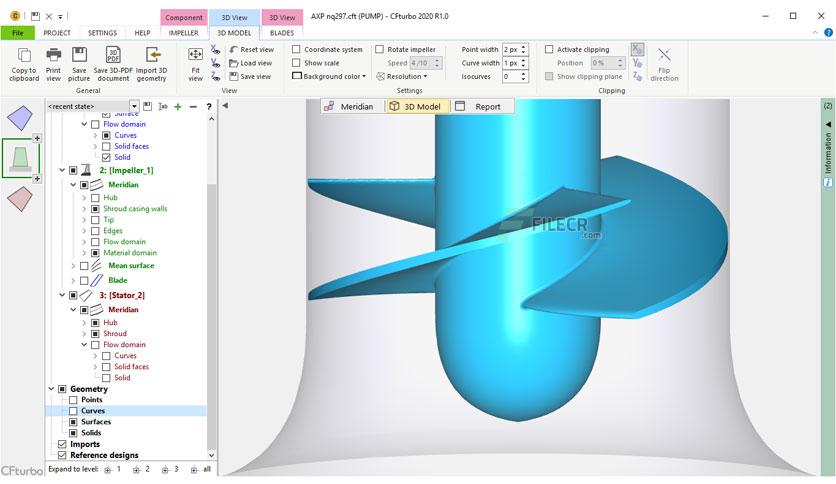The image size is (836, 484).
Task: Click the Print view printer icon
Action: (x=53, y=54)
